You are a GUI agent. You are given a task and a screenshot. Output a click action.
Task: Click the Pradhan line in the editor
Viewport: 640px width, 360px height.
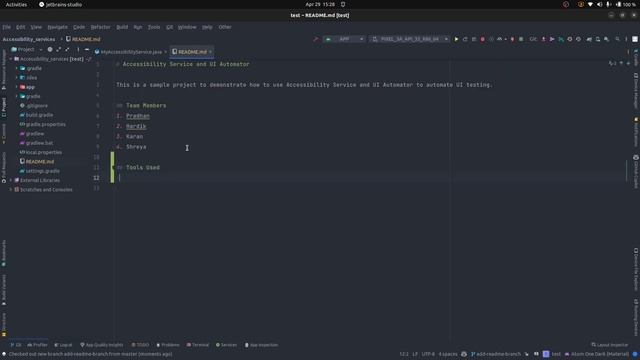(138, 116)
